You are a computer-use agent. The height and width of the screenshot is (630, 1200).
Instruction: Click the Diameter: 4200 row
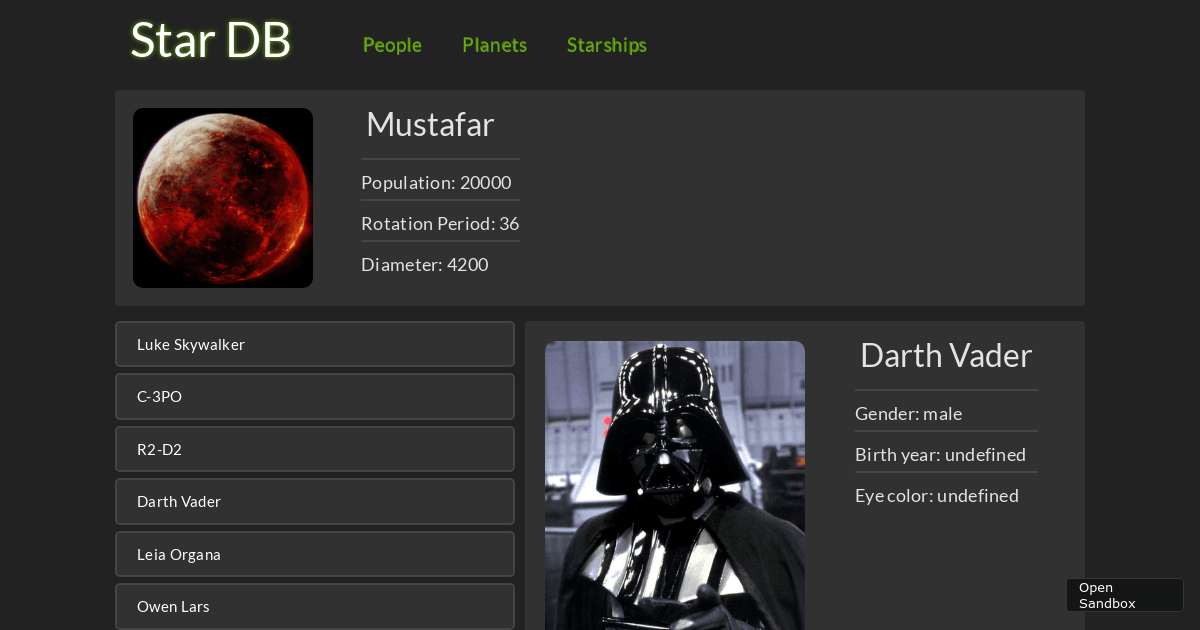pyautogui.click(x=424, y=264)
